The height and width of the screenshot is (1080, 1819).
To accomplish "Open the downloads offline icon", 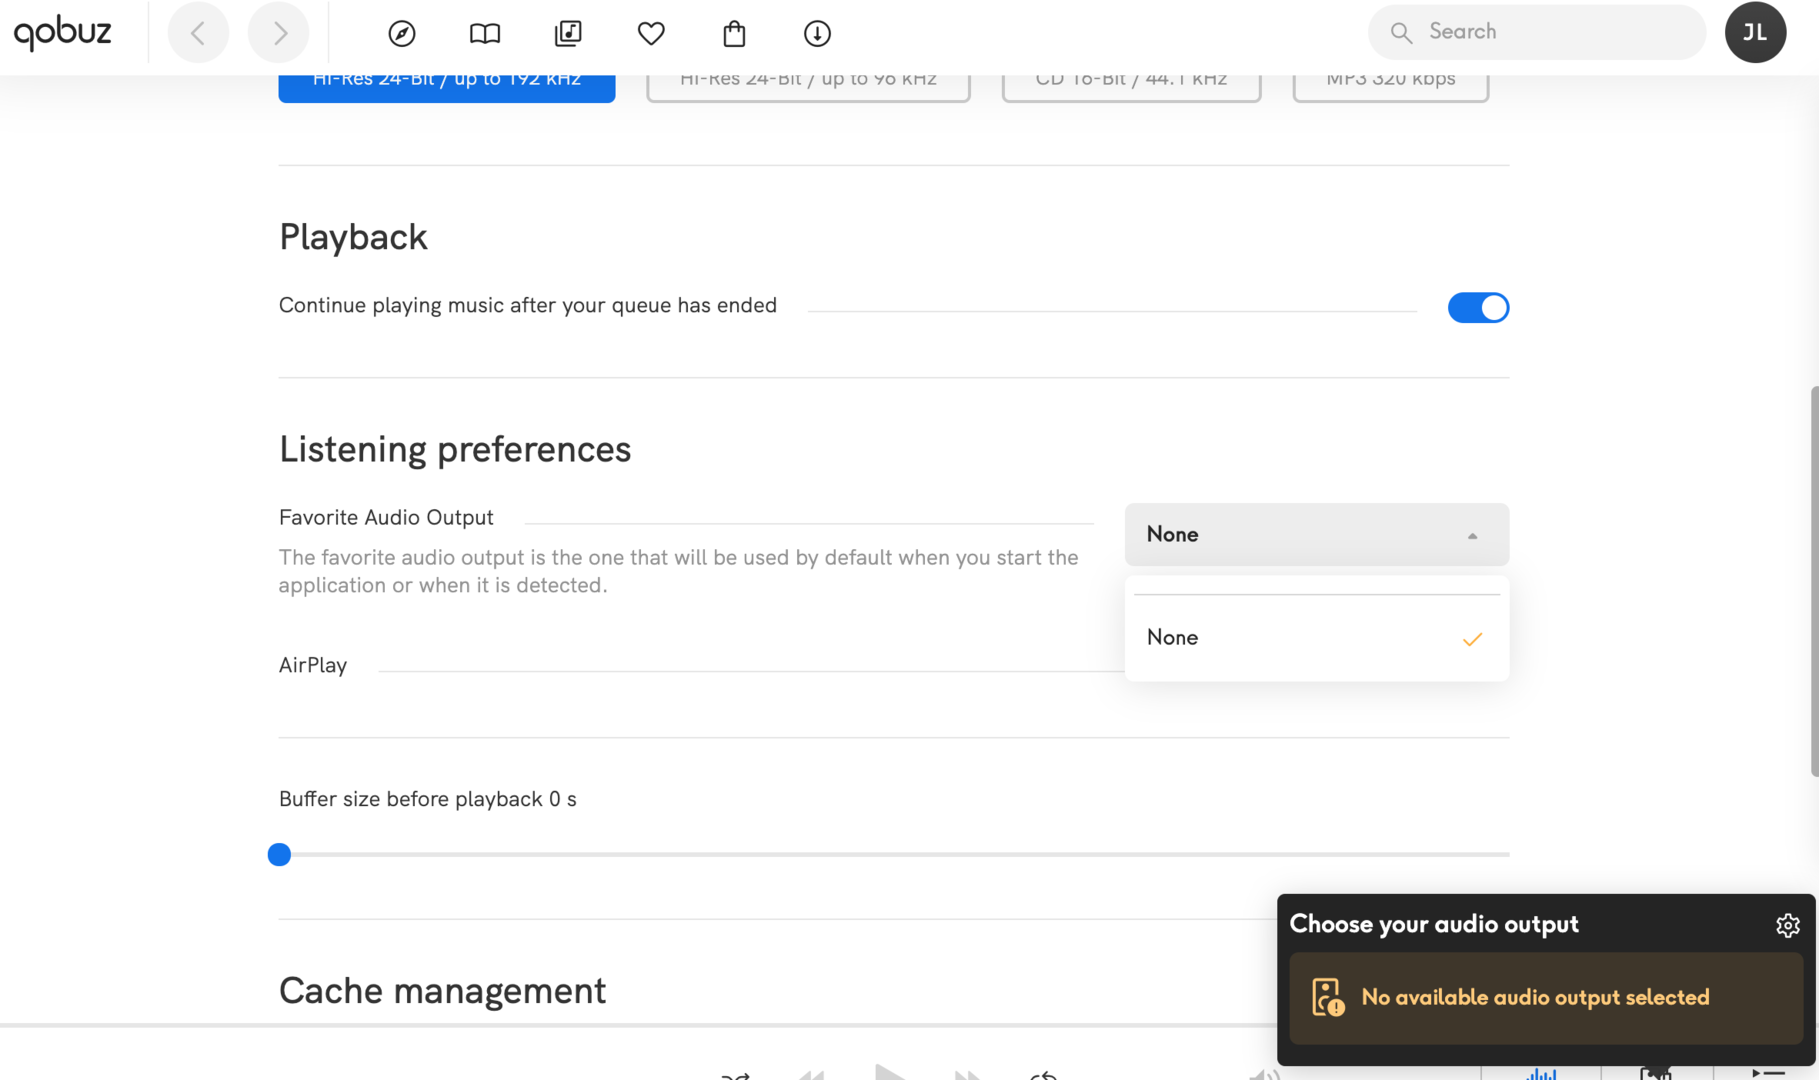I will [x=817, y=33].
